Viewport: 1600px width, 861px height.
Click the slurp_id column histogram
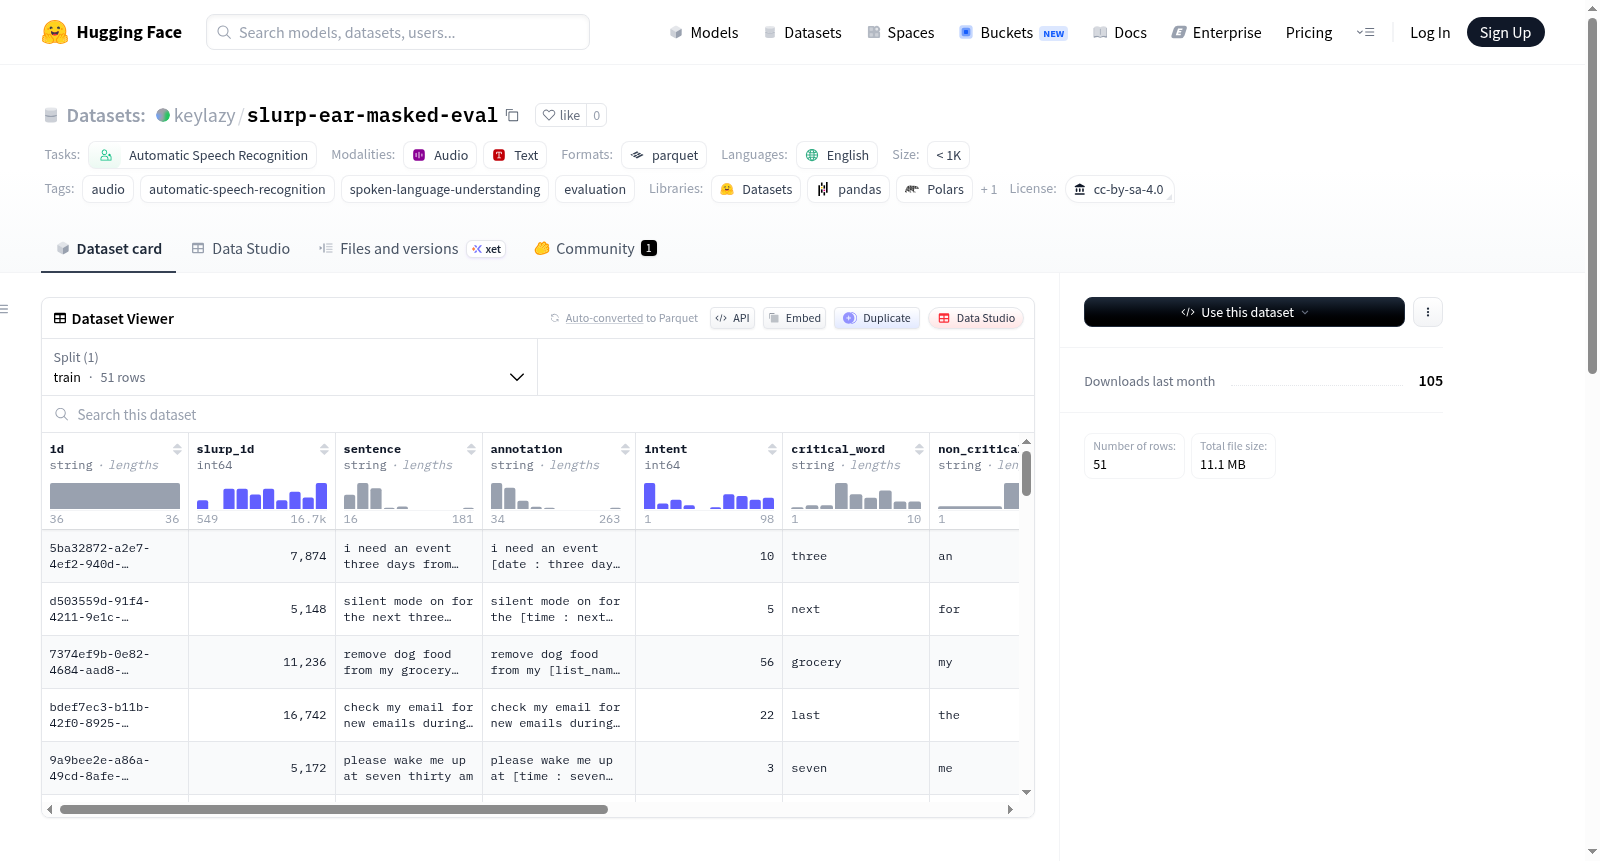pyautogui.click(x=262, y=496)
